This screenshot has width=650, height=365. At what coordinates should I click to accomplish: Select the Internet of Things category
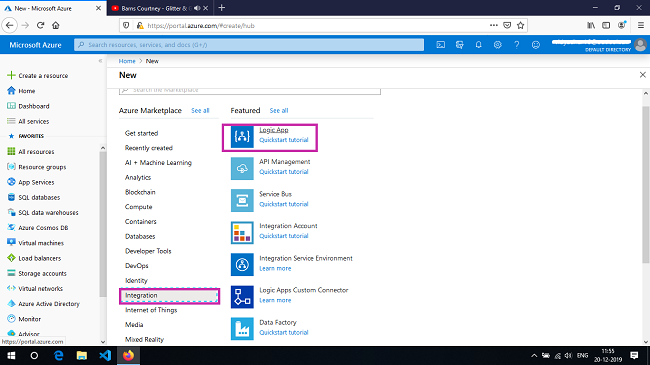[x=151, y=310]
